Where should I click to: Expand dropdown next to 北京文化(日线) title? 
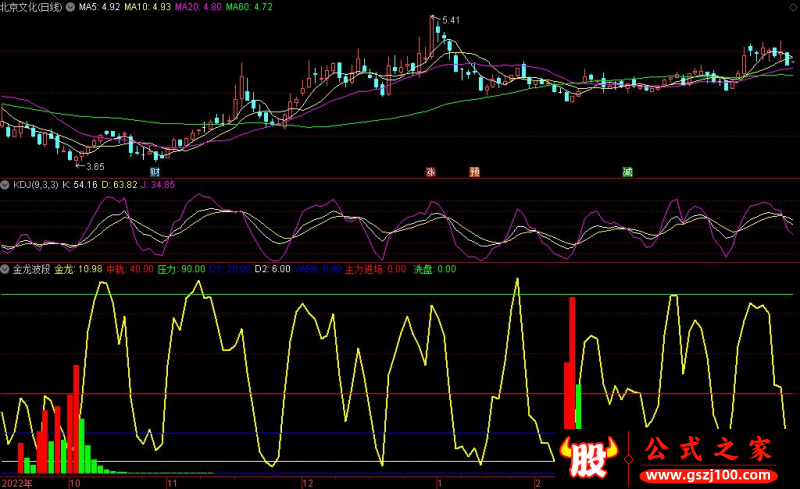[68, 6]
